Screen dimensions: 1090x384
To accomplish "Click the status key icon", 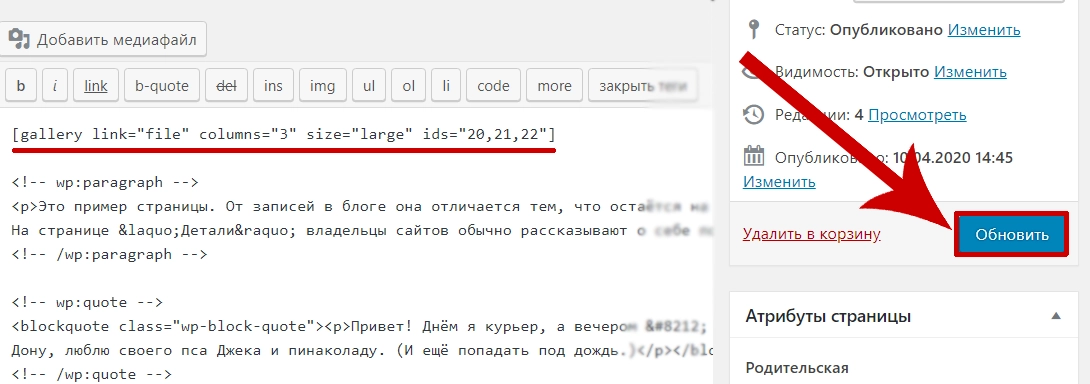I will (x=753, y=30).
